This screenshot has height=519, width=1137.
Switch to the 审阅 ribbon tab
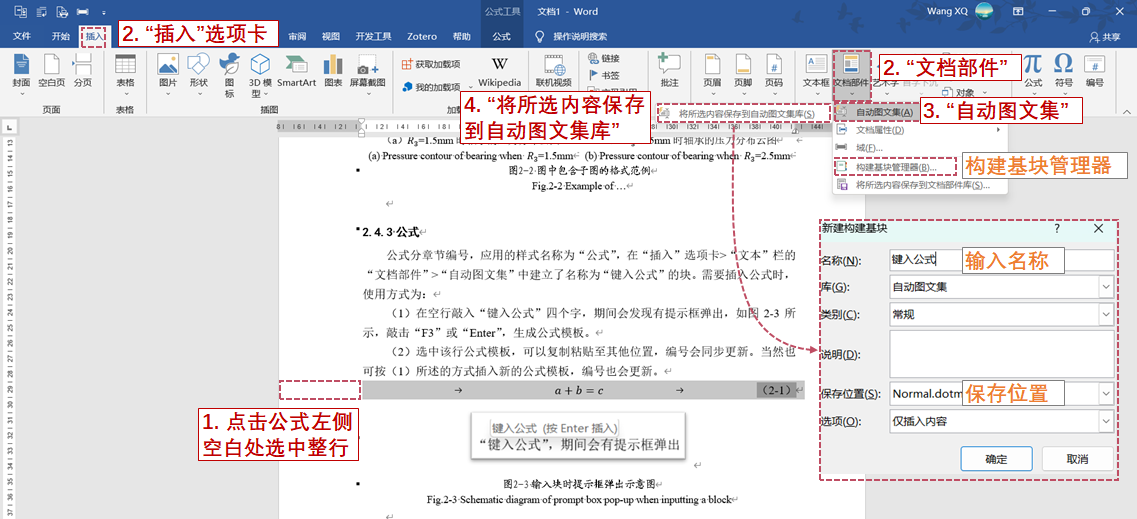[x=297, y=36]
